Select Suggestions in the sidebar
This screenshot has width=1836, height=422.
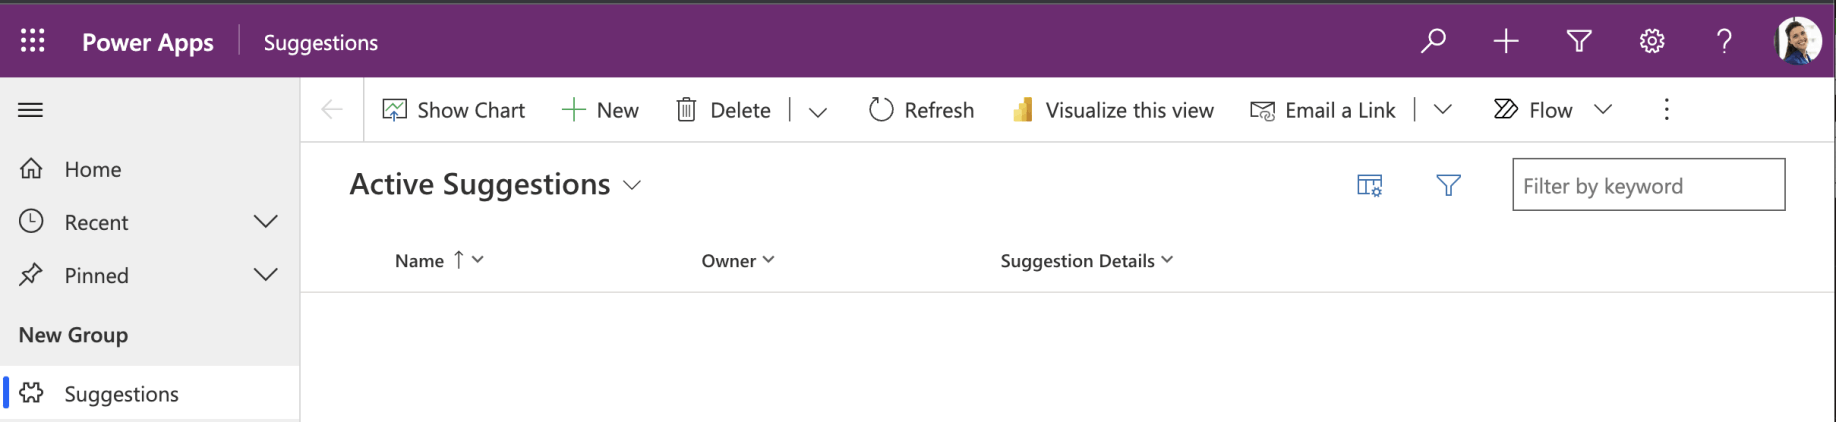click(121, 393)
